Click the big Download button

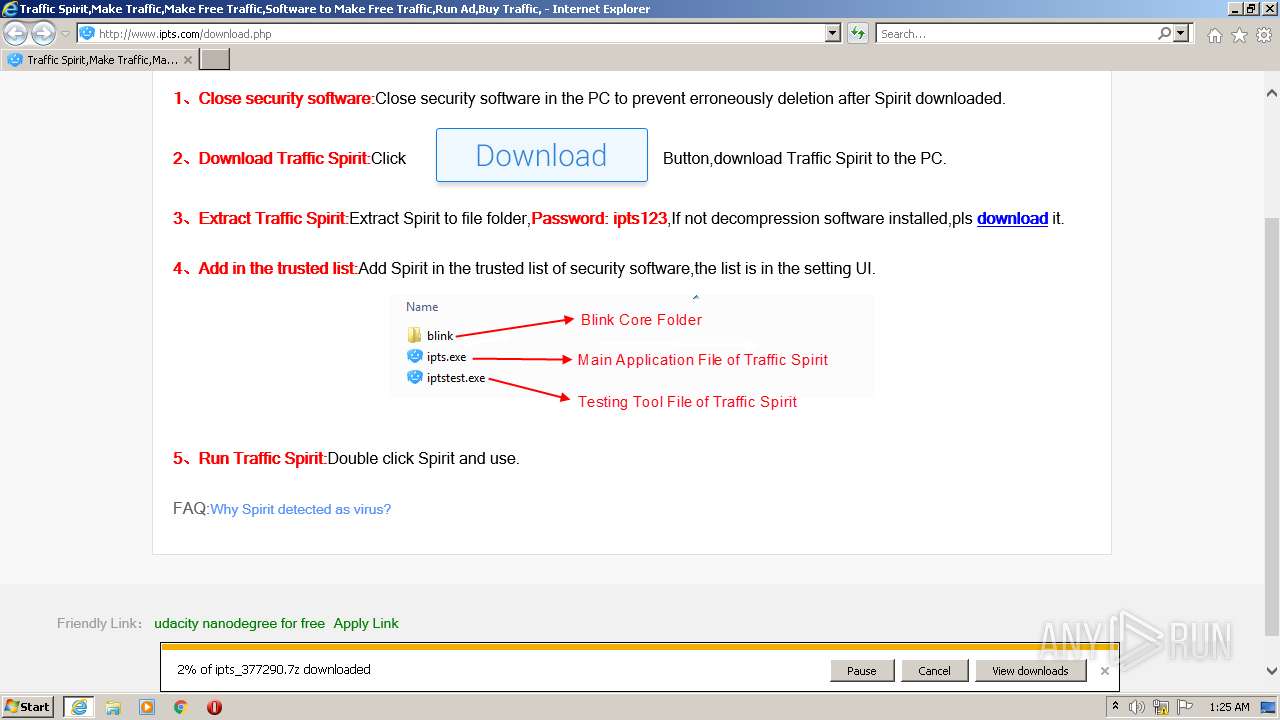pyautogui.click(x=542, y=155)
